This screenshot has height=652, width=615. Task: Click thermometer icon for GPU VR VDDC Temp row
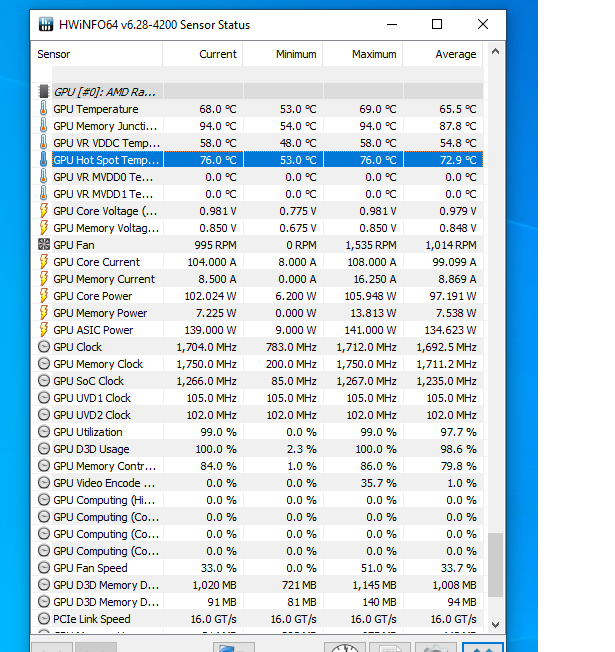44,143
